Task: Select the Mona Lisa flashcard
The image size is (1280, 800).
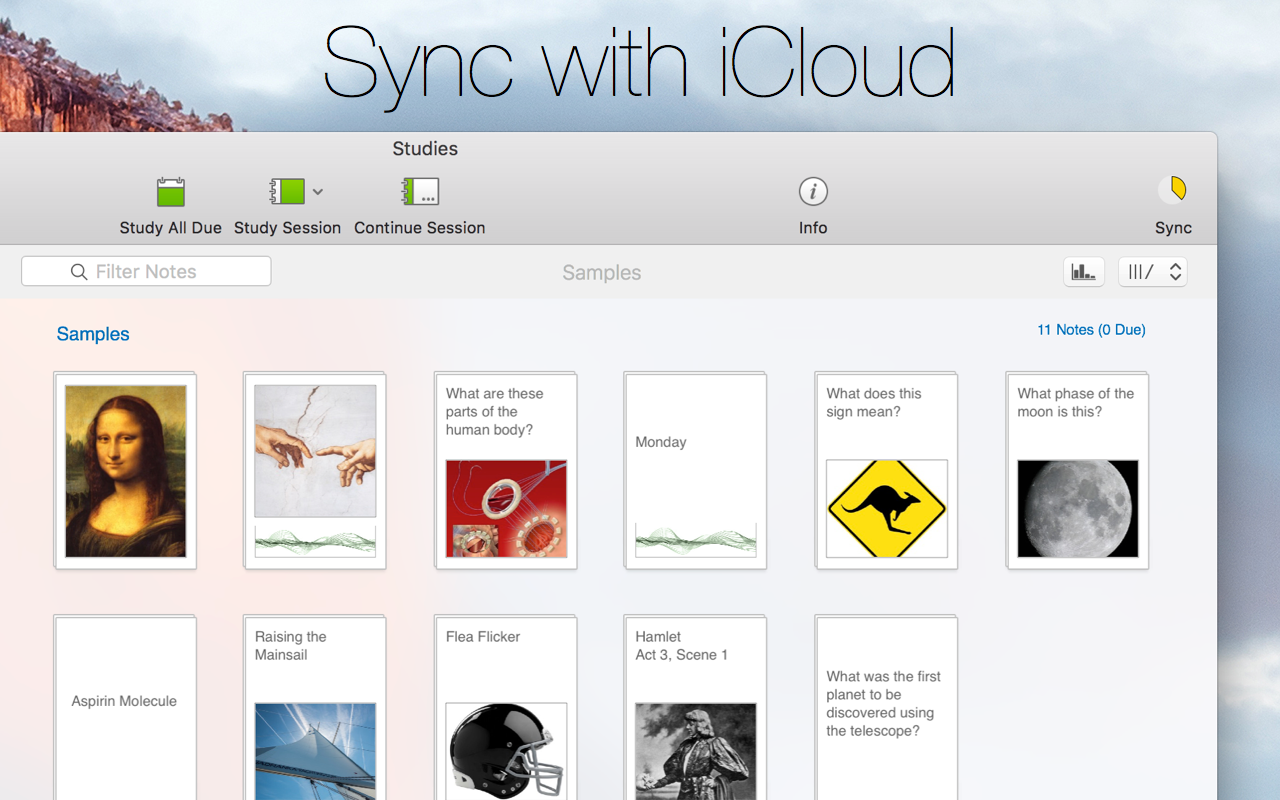Action: click(124, 470)
